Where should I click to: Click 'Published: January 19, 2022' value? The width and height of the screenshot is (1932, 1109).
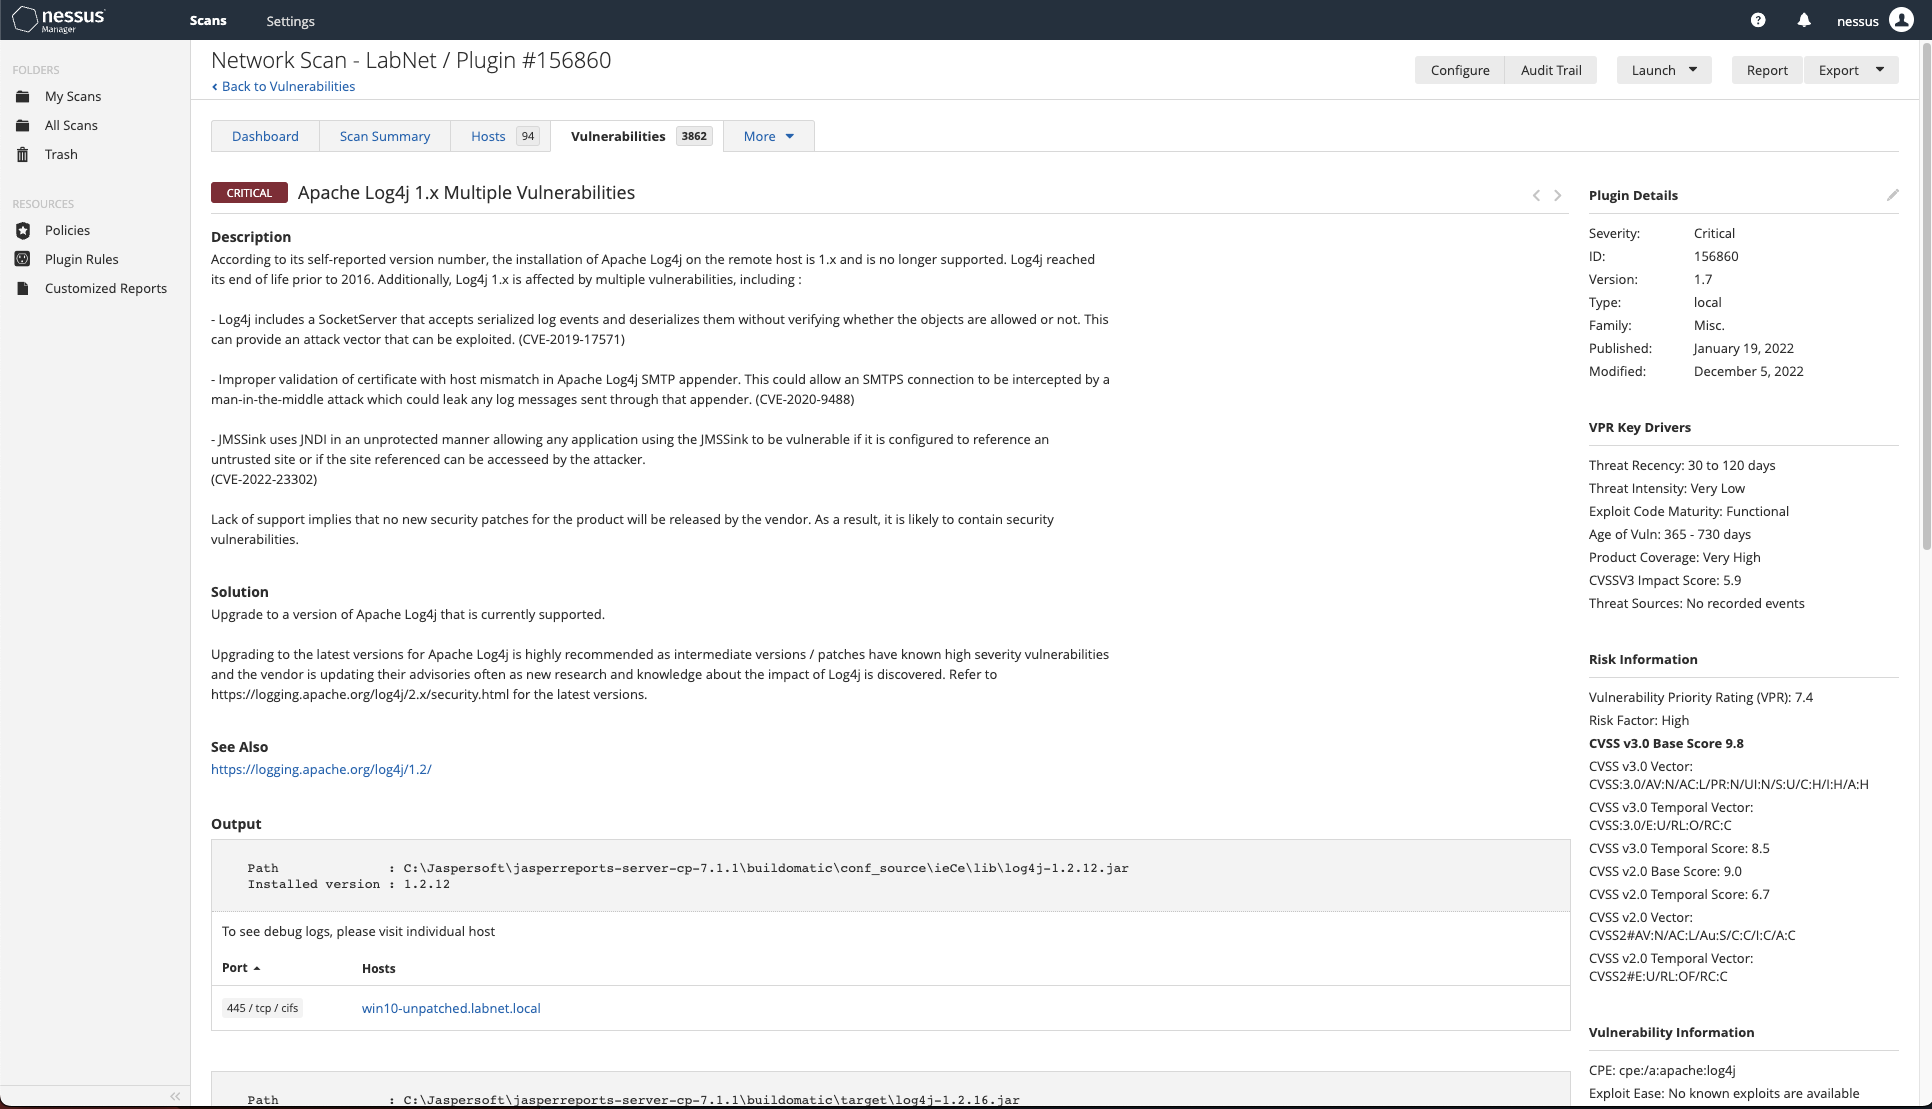click(1744, 348)
